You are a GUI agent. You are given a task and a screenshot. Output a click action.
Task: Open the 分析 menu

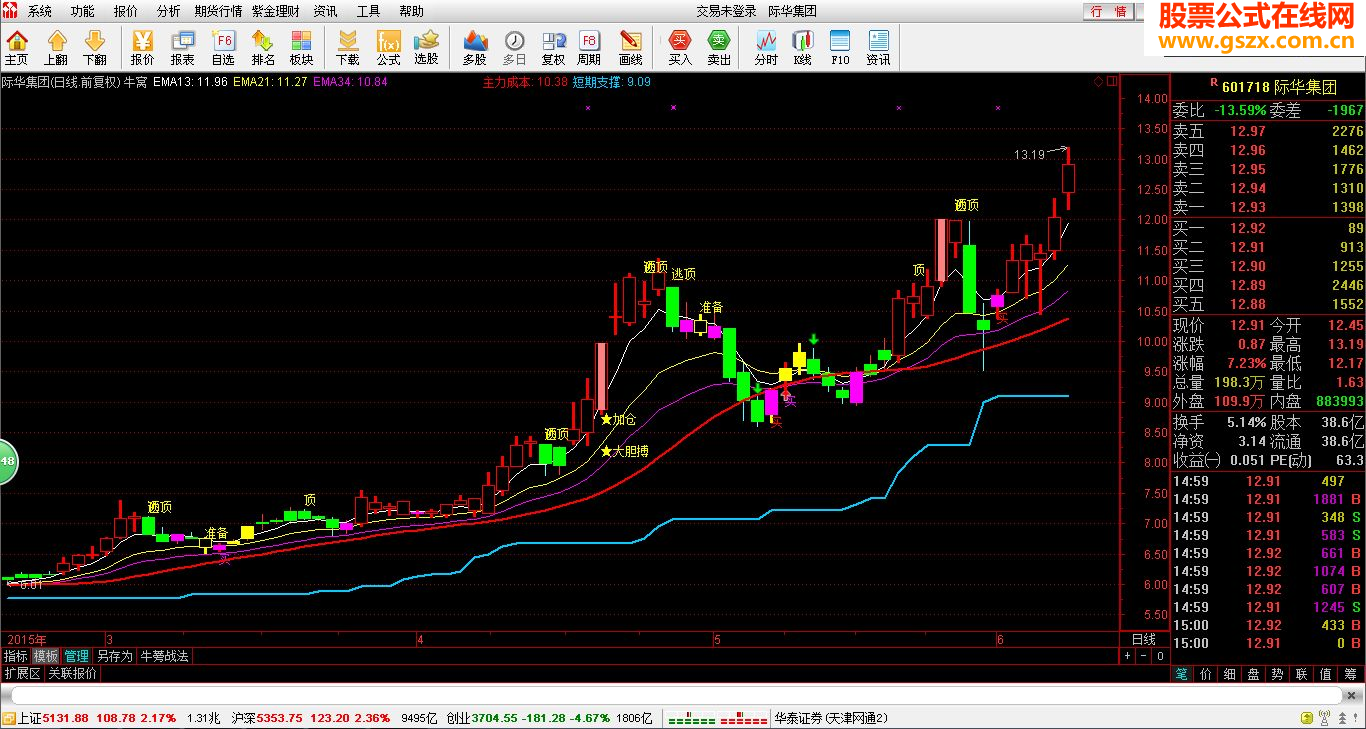pyautogui.click(x=169, y=11)
